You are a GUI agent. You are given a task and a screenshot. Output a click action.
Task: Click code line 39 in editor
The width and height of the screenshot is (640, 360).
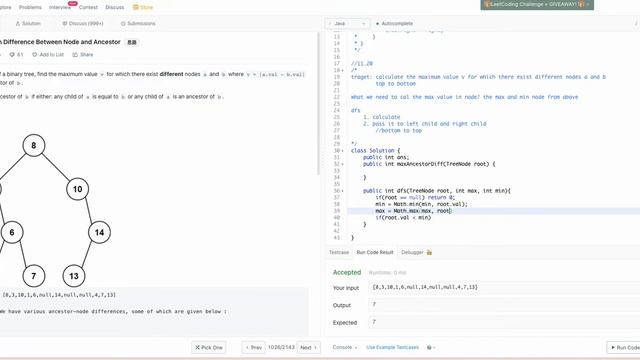click(x=493, y=211)
